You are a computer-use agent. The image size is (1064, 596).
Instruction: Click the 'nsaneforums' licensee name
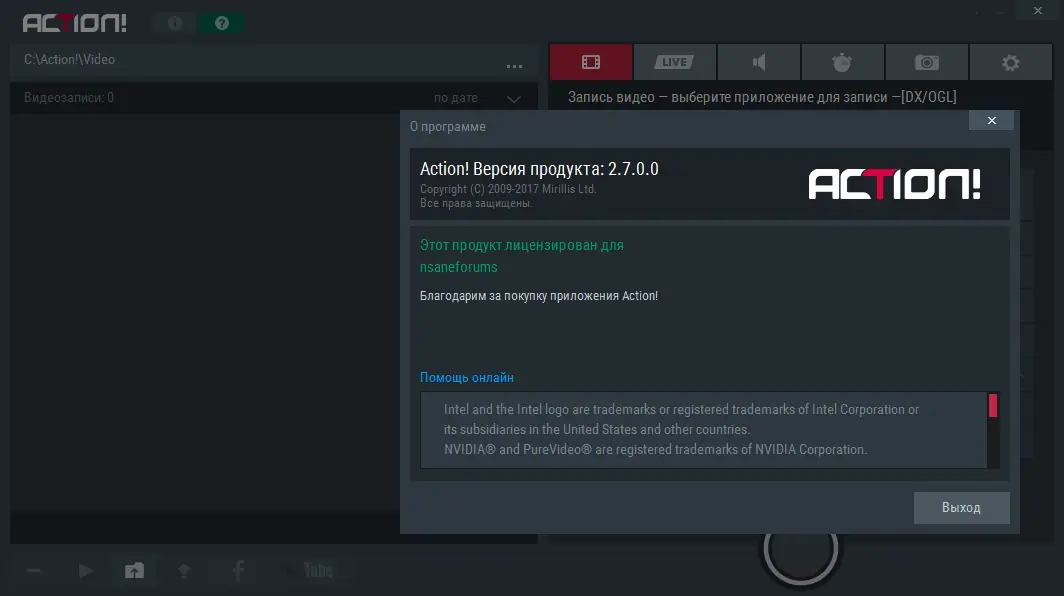(x=459, y=267)
